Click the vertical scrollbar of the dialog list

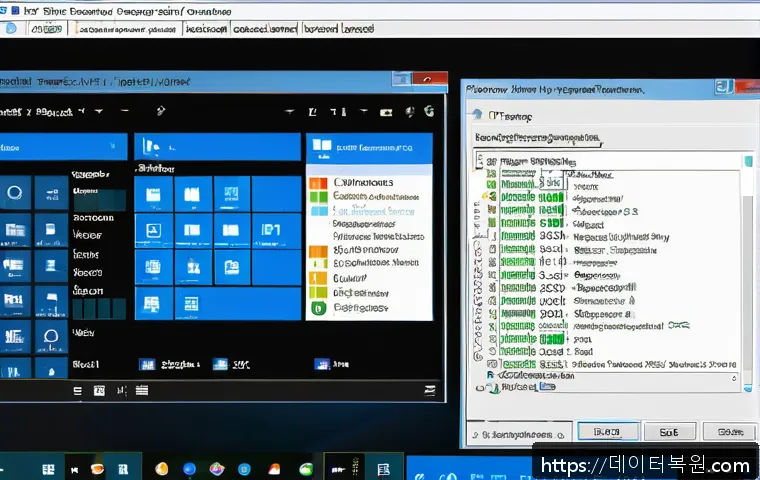[x=747, y=270]
